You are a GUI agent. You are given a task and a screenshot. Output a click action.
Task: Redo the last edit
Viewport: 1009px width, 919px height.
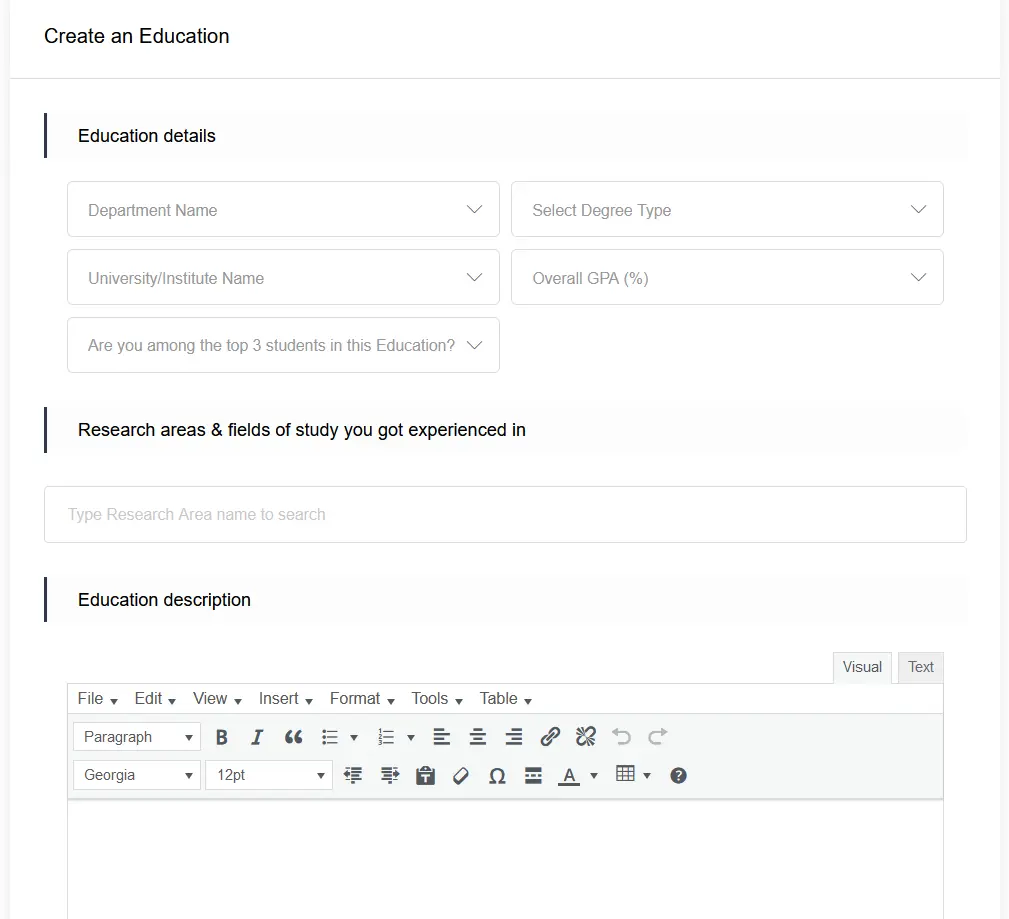658,737
